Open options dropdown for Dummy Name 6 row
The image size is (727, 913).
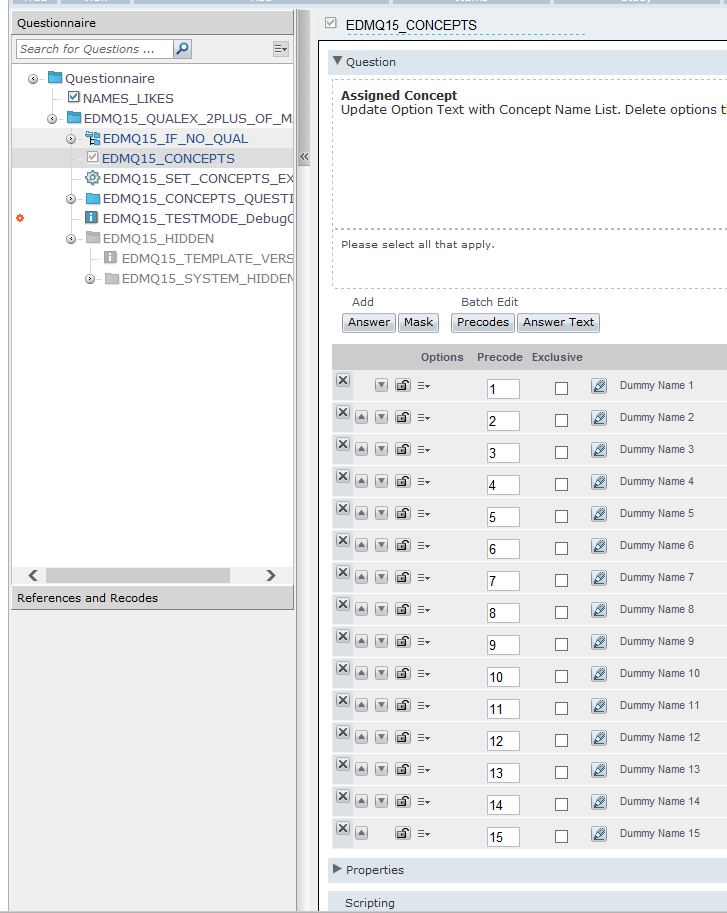pyautogui.click(x=424, y=546)
